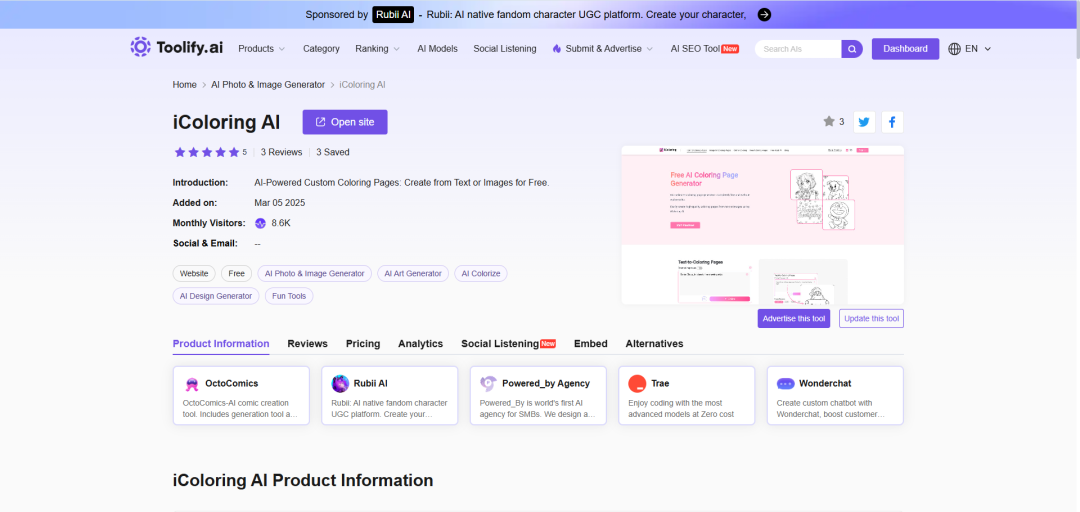
Task: Click the flame icon beside Submit & Advertise
Action: (557, 49)
